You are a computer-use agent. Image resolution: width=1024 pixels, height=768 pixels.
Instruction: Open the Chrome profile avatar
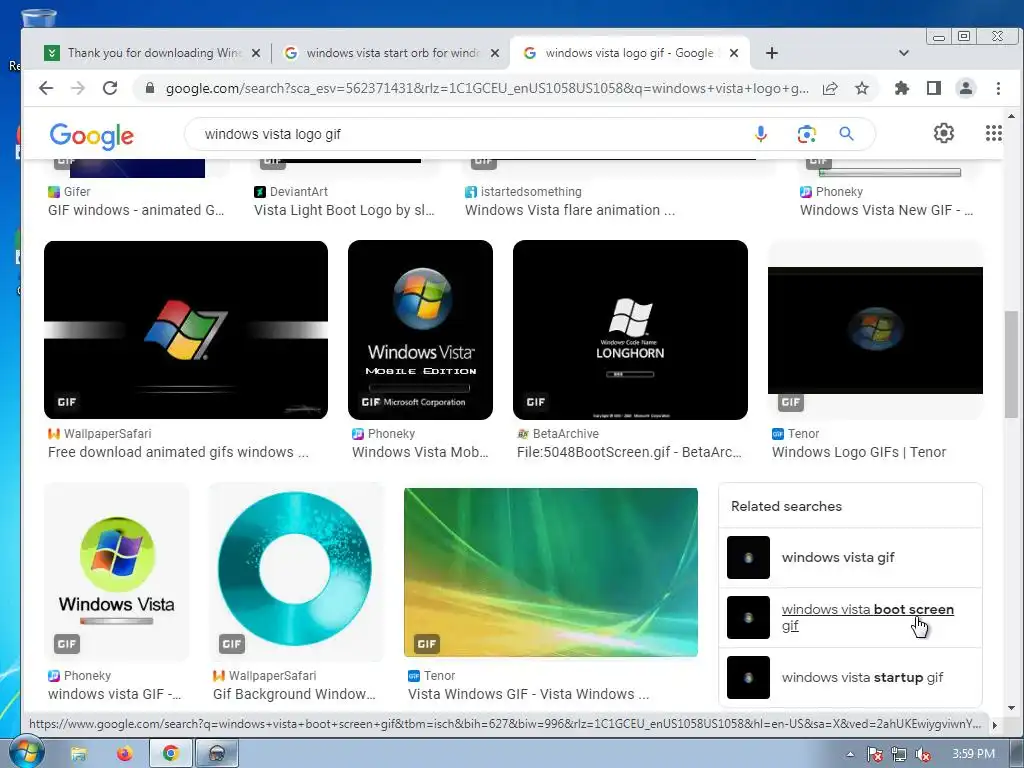(965, 88)
